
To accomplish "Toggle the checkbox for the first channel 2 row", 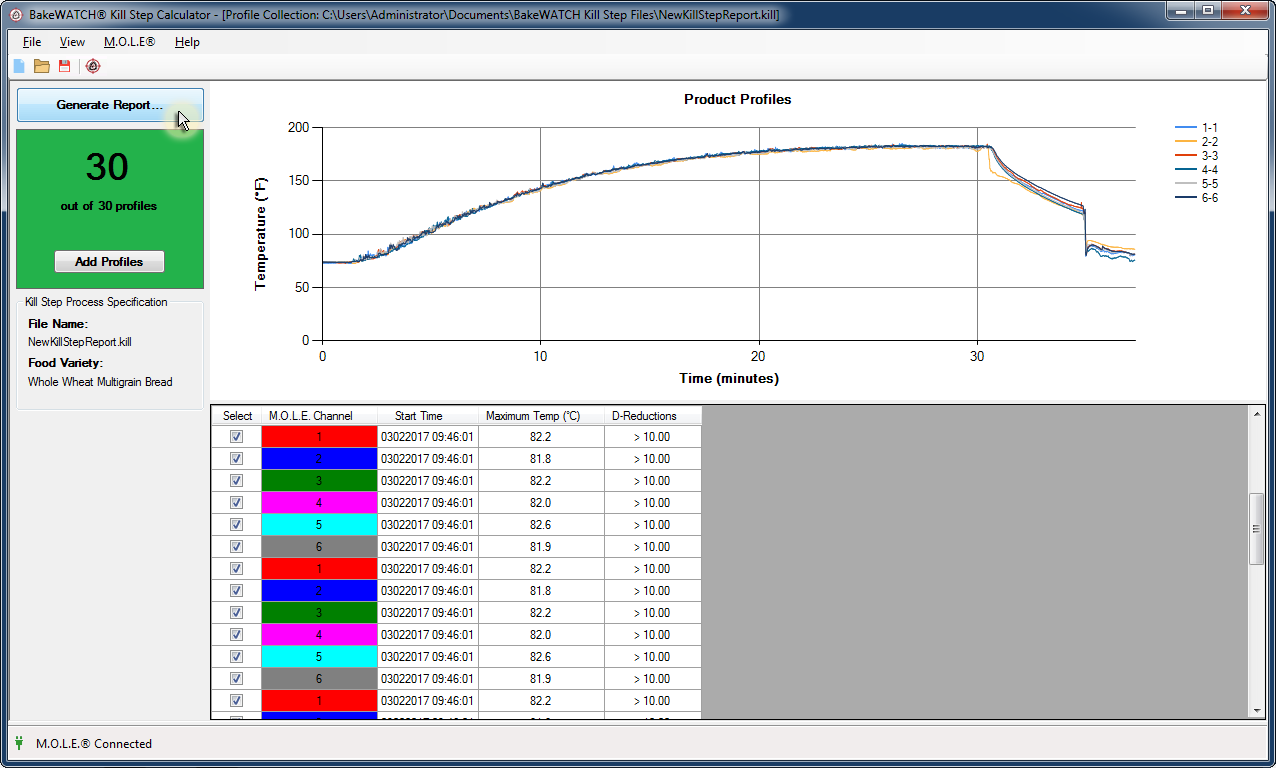I will [x=237, y=459].
